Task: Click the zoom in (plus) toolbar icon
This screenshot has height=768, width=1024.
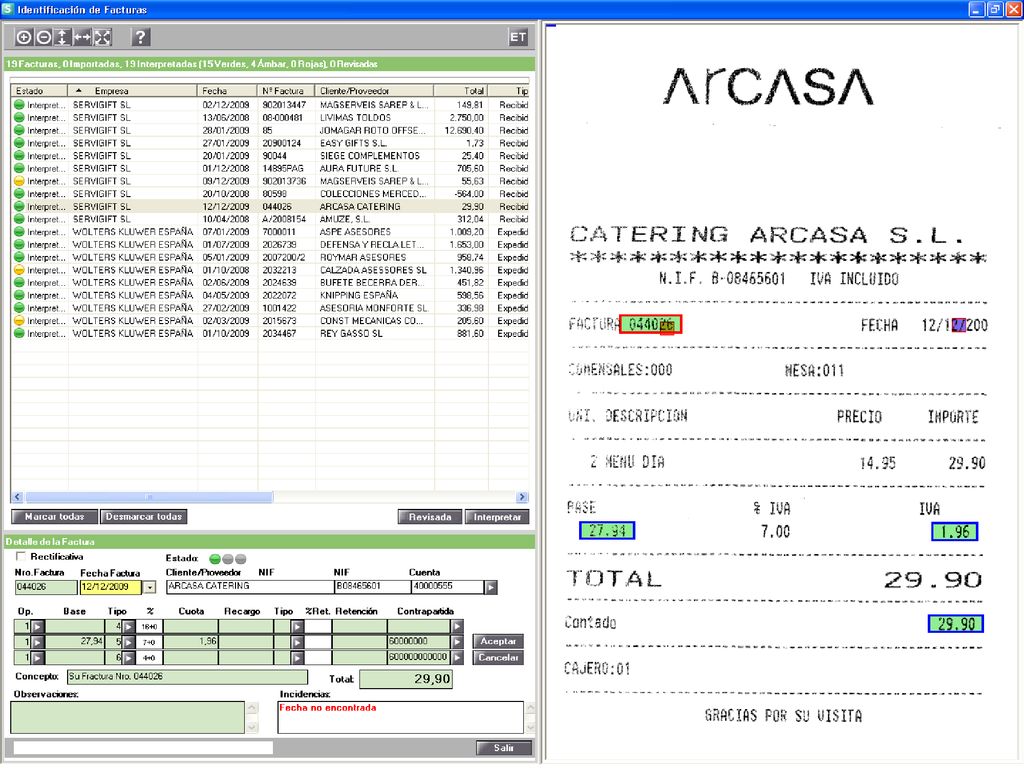Action: click(x=24, y=37)
